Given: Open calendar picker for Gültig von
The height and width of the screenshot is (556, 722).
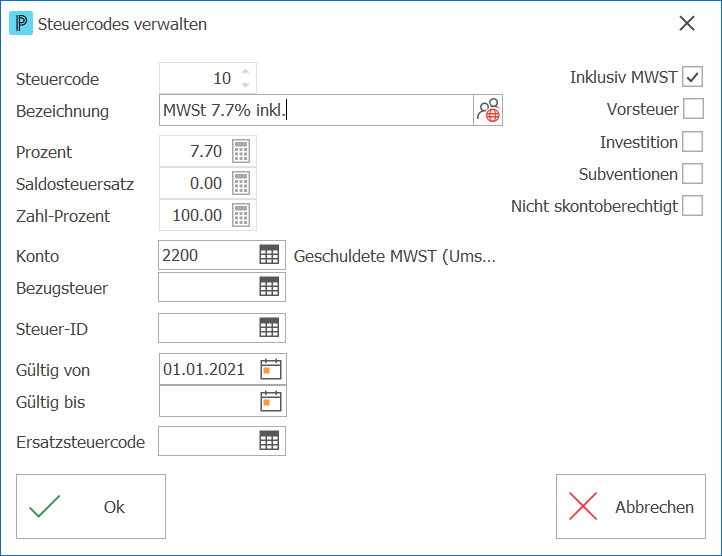Looking at the screenshot, I should (271, 369).
